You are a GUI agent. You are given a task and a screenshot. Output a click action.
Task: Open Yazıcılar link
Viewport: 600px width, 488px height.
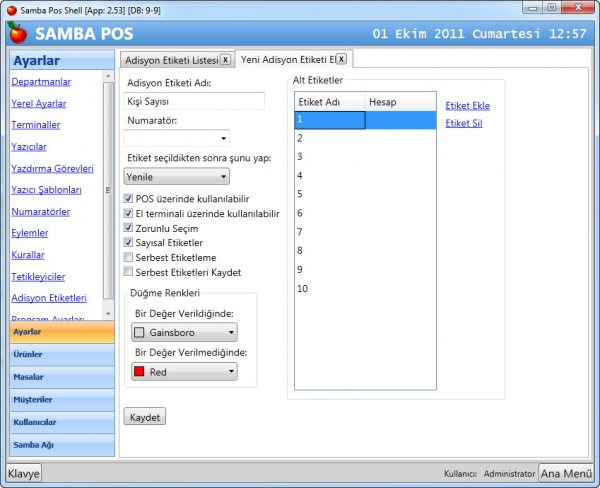tap(29, 147)
